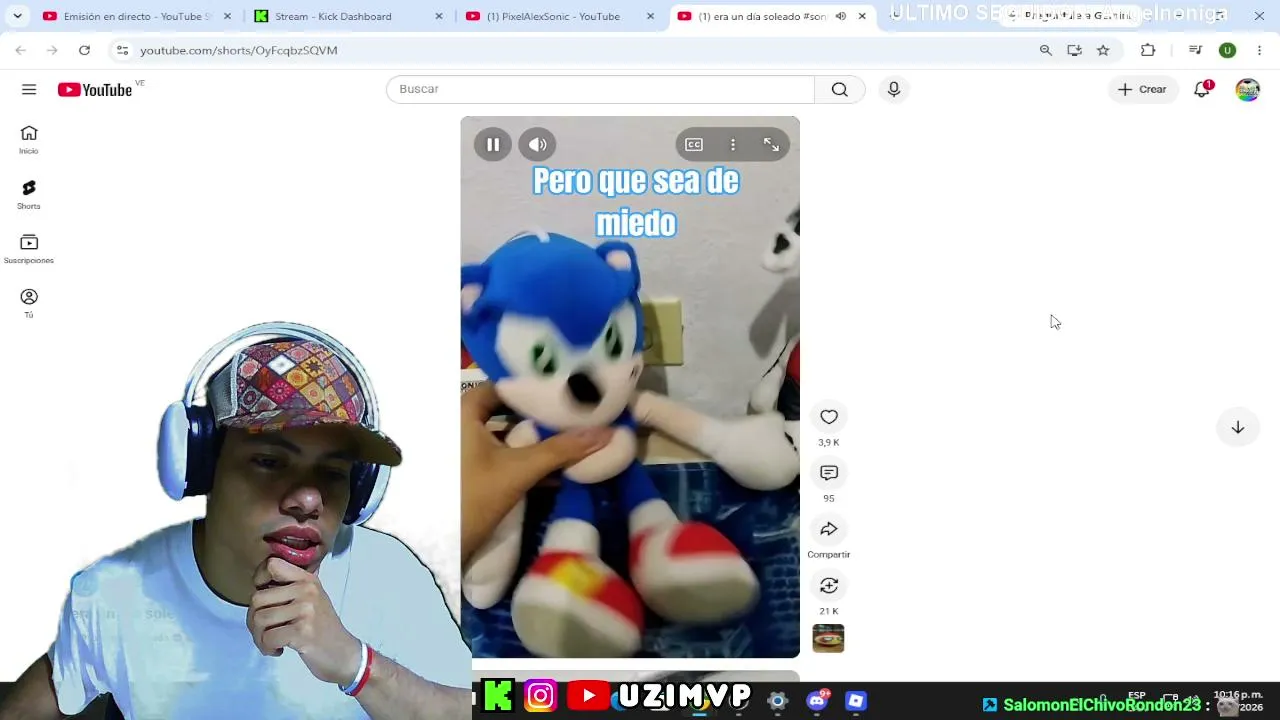Open Suscripciones in the sidebar
This screenshot has width=1280, height=720.
click(29, 249)
